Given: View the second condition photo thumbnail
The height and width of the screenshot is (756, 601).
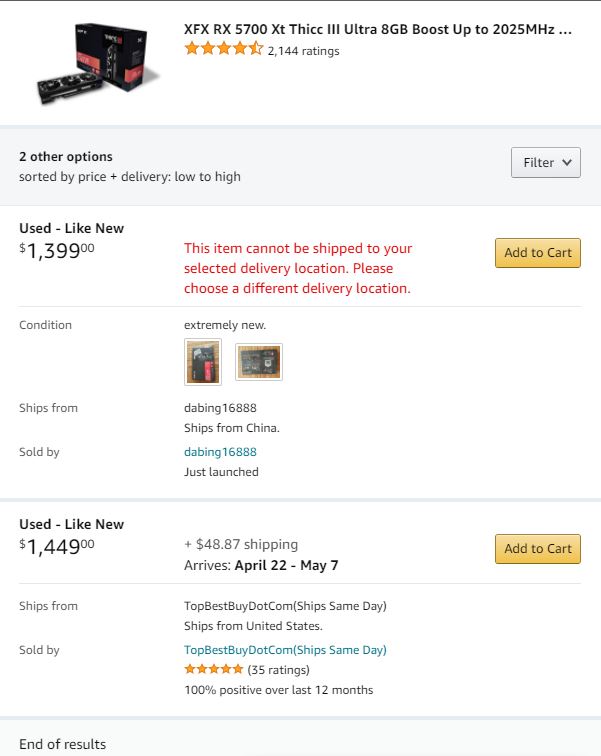Looking at the screenshot, I should (259, 362).
